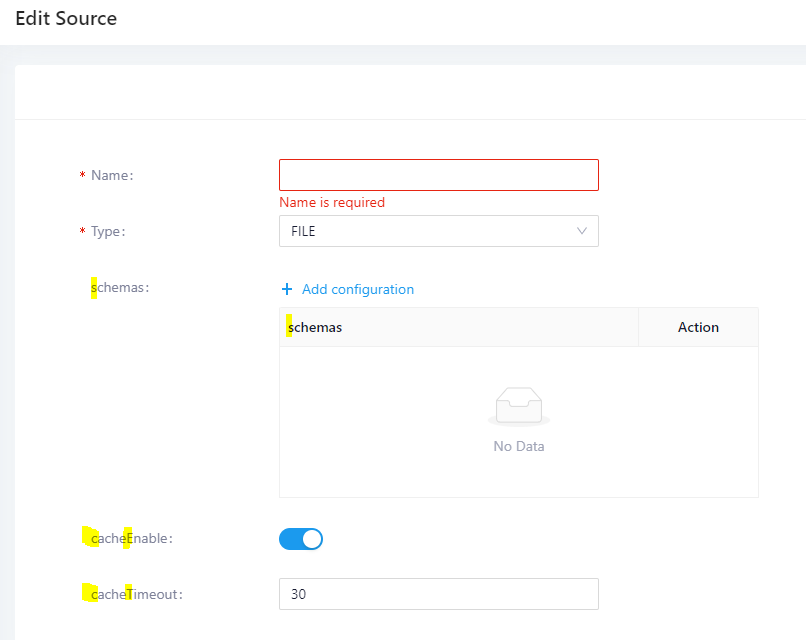This screenshot has width=806, height=640.
Task: Click the red asterisk next to Type
Action: click(x=81, y=231)
